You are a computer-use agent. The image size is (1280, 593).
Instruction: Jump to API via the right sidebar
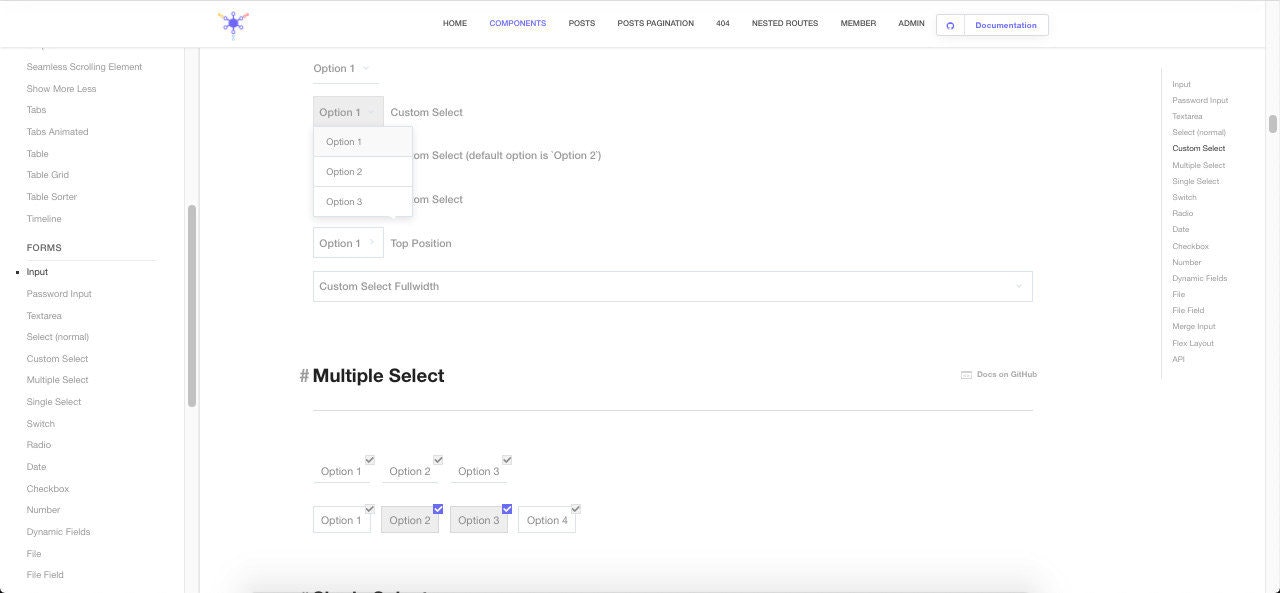[1178, 359]
